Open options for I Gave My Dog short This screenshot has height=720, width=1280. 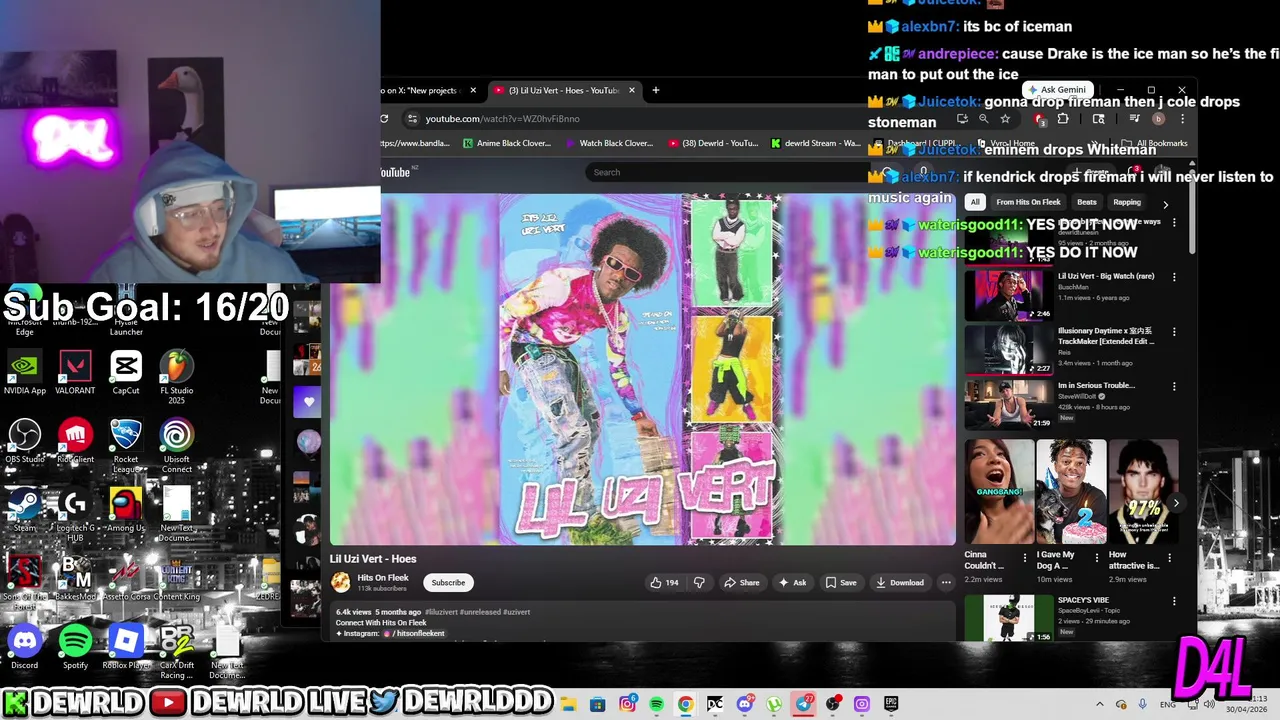[1096, 557]
